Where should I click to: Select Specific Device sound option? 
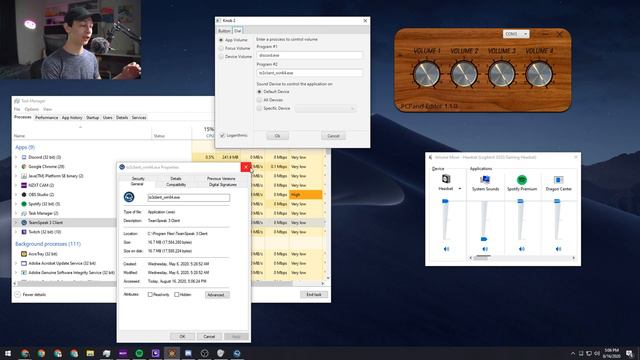point(259,108)
